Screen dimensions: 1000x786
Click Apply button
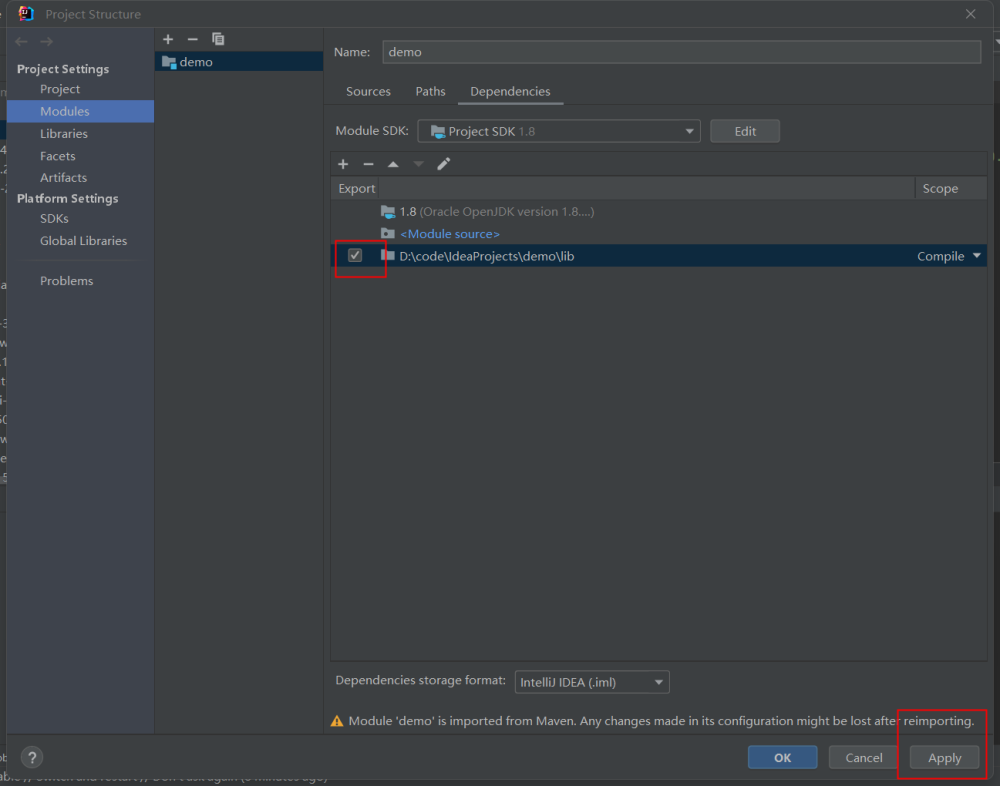coord(945,757)
